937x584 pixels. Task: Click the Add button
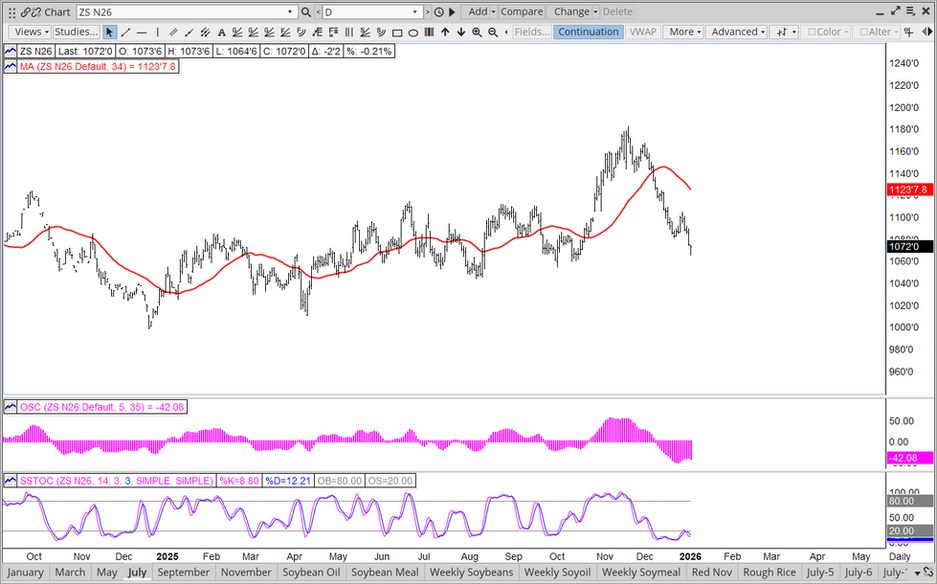coord(477,12)
